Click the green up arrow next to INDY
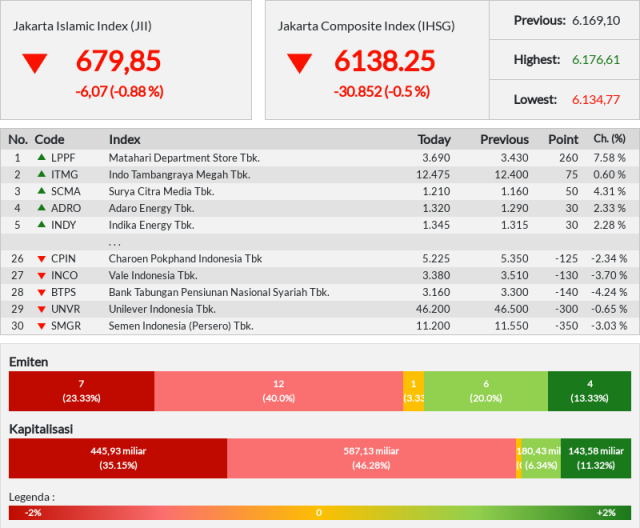The height and width of the screenshot is (528, 640). click(x=41, y=224)
